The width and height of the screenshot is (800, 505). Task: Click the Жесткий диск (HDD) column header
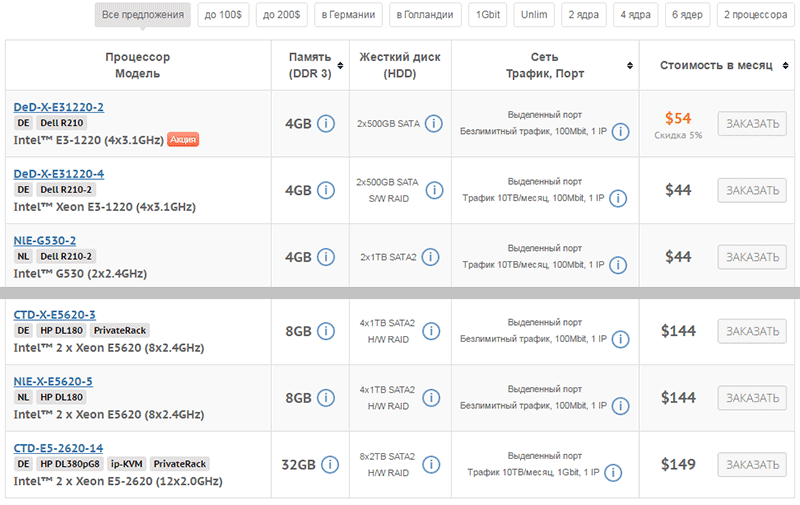tap(399, 65)
